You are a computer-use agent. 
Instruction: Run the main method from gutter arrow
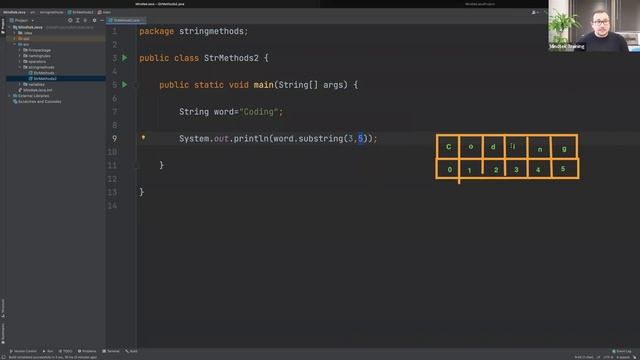(x=124, y=85)
